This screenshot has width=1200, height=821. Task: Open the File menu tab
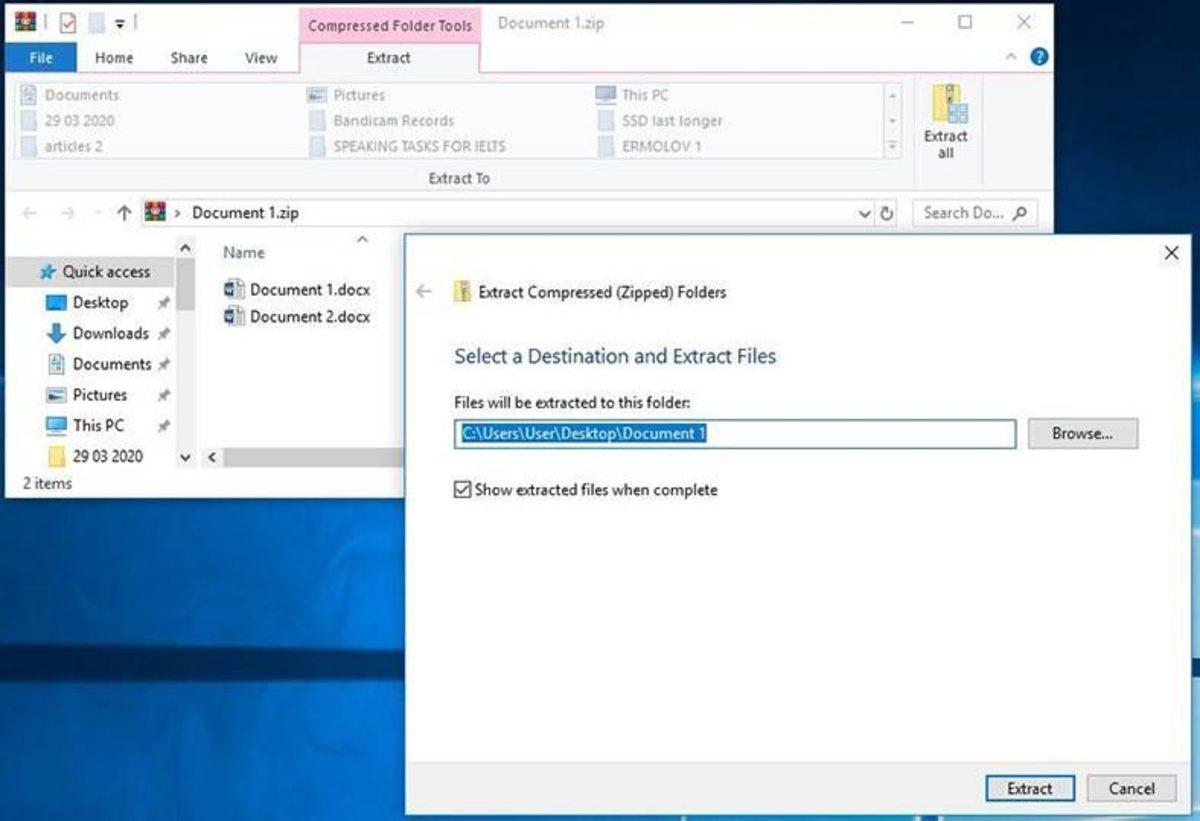coord(41,58)
